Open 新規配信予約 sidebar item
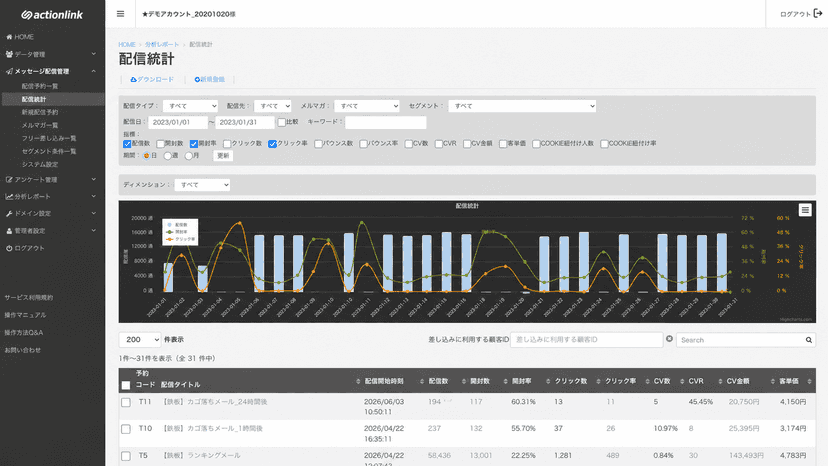The image size is (828, 466). (40, 112)
